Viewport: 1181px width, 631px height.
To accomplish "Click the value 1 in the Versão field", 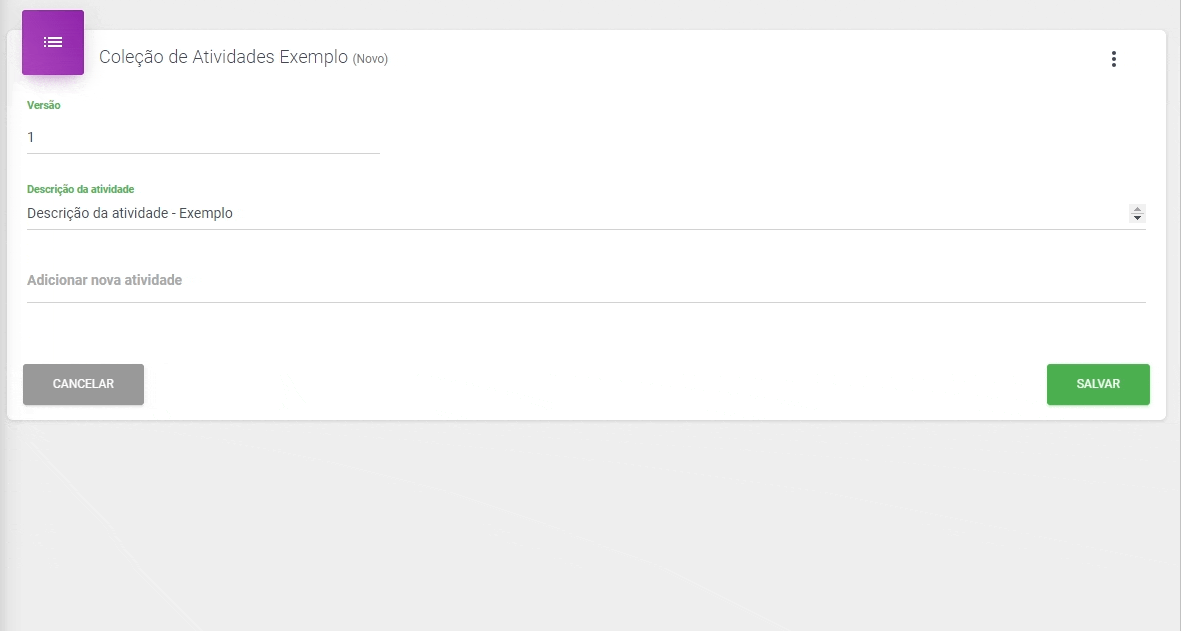I will pyautogui.click(x=31, y=137).
